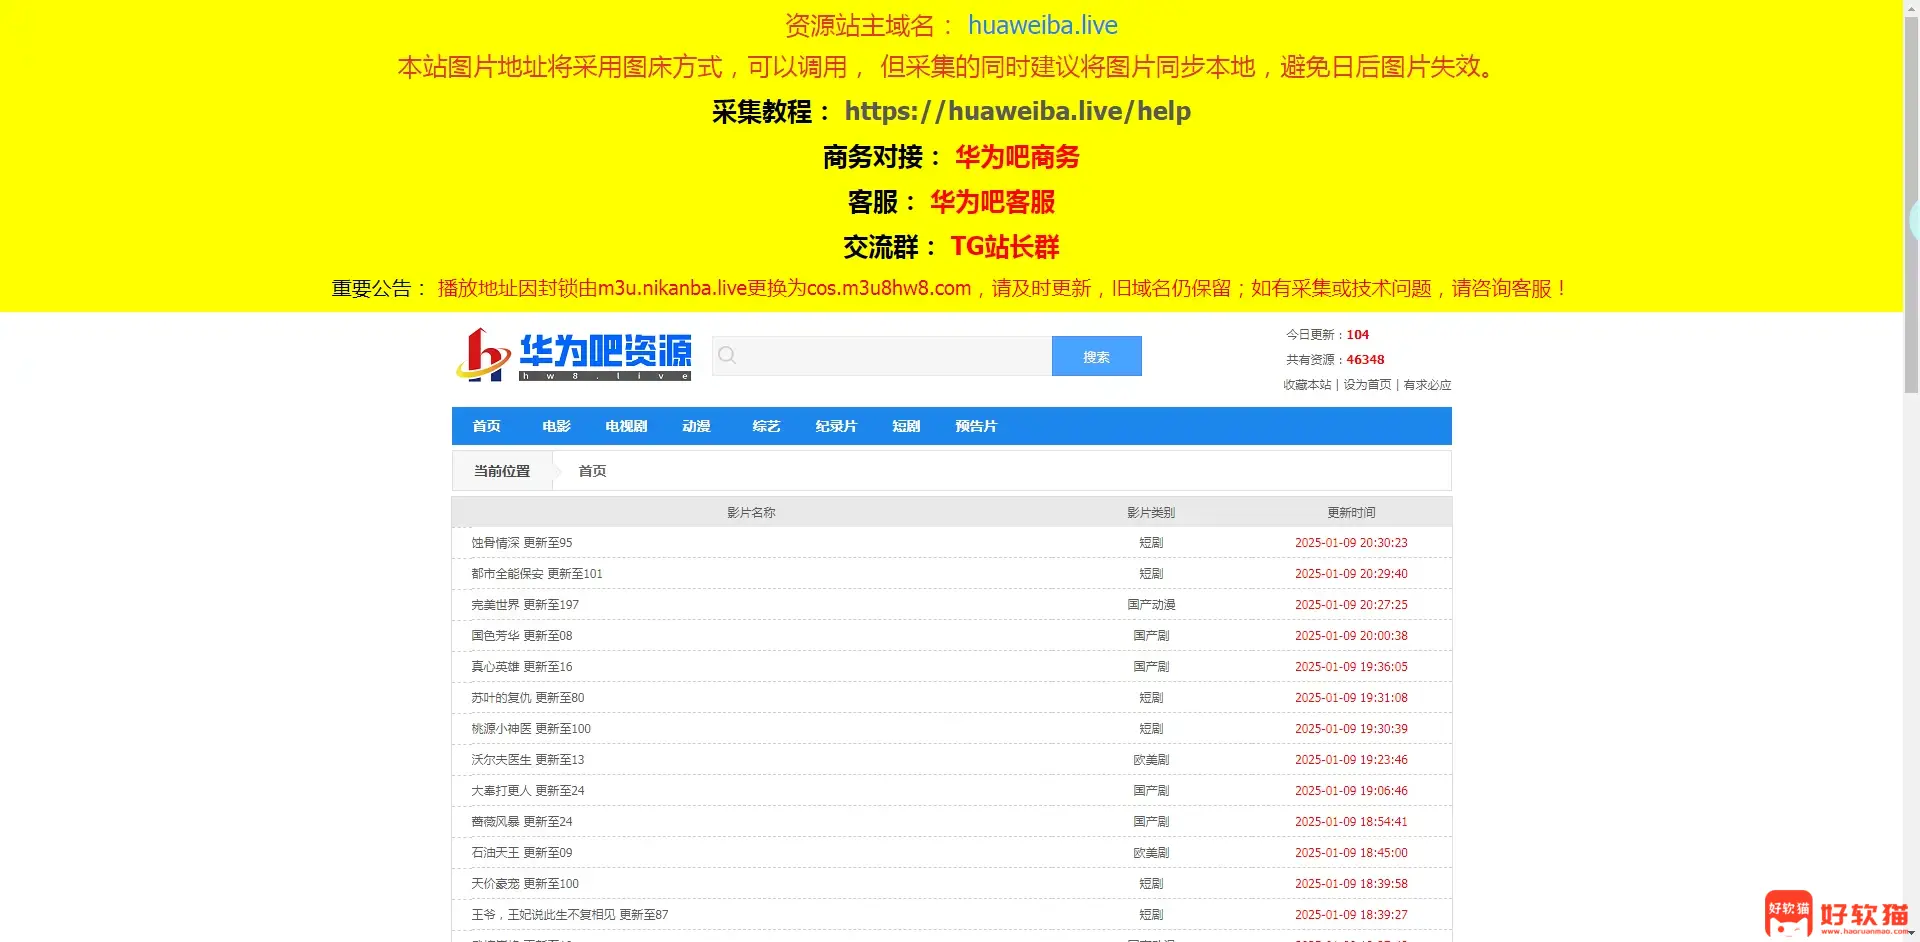
Task: Click timestamp 2025-01-09 20:30:23
Action: point(1351,543)
